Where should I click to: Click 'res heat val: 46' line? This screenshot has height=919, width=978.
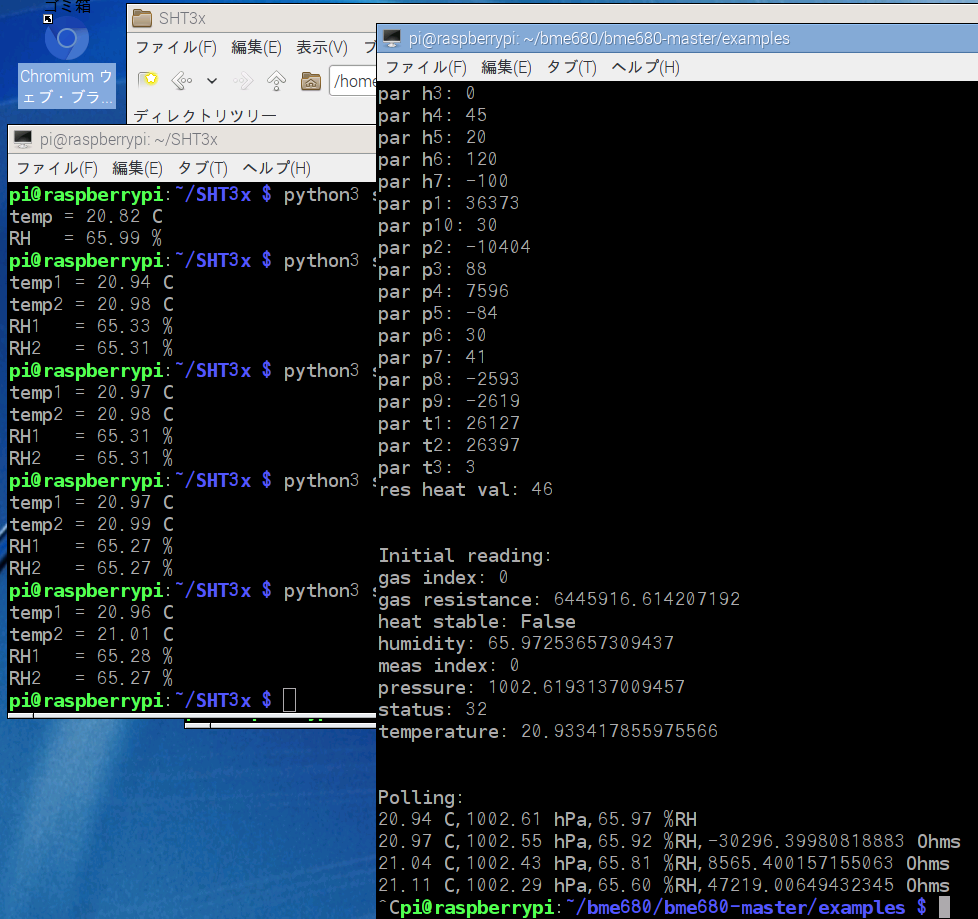coord(465,489)
